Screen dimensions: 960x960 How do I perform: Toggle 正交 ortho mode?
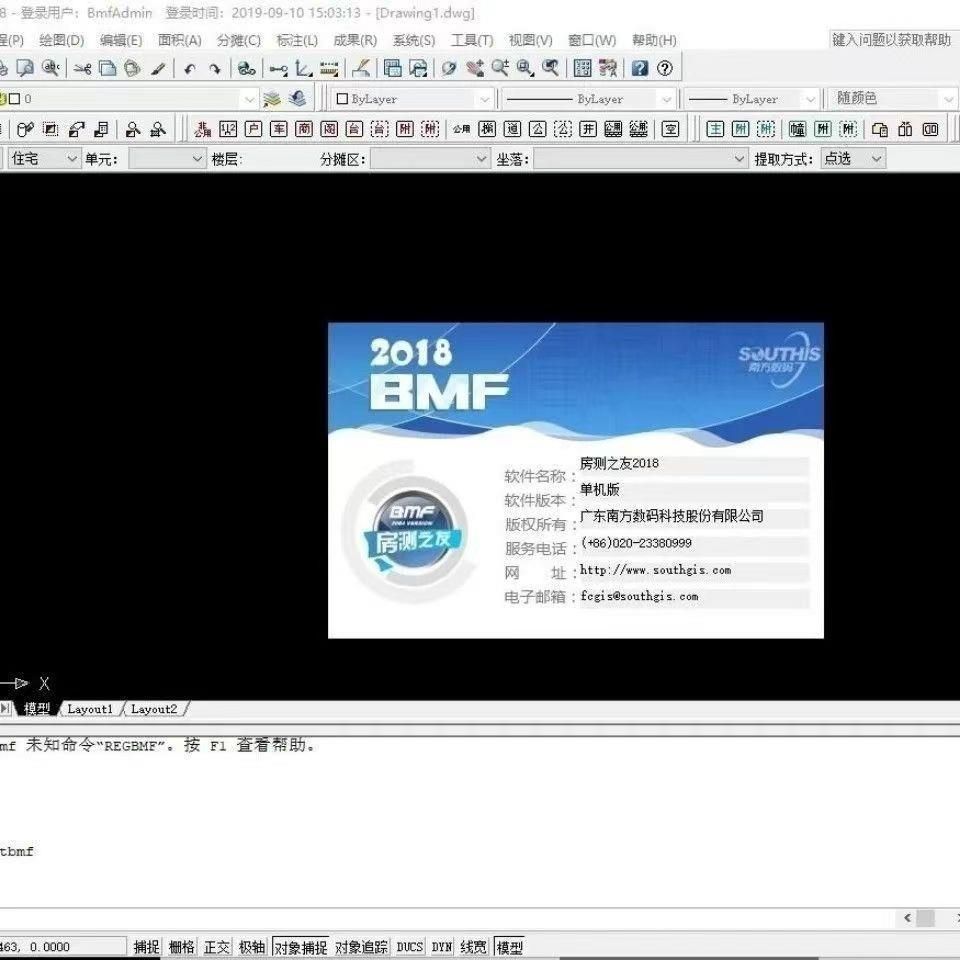[x=216, y=947]
